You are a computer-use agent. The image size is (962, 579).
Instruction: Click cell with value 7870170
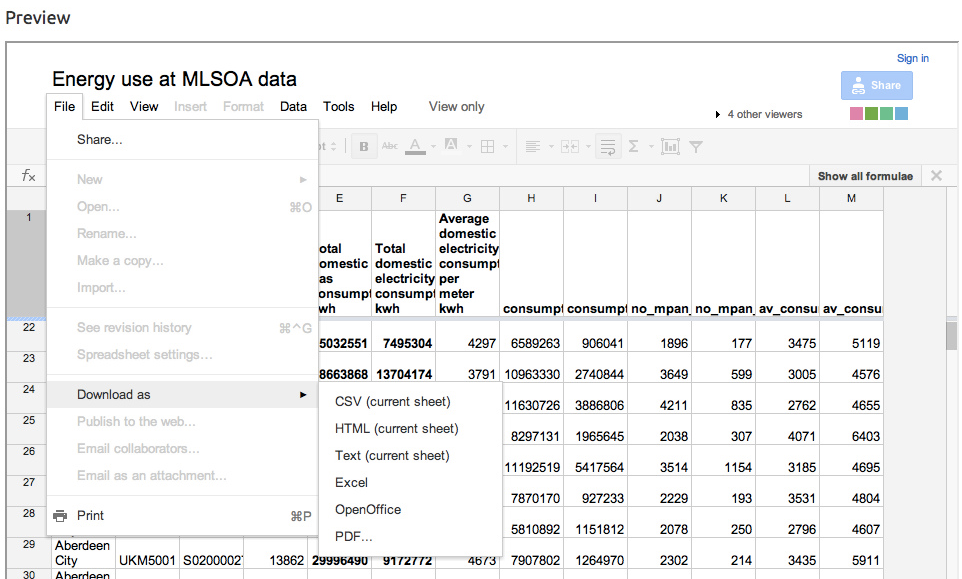pos(533,491)
